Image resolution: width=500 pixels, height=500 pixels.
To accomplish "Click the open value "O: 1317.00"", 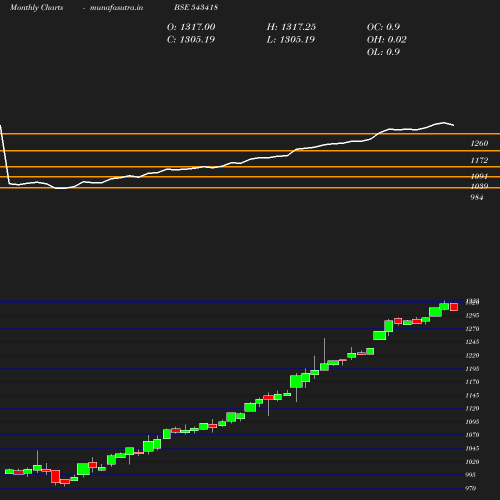I will (x=191, y=27).
